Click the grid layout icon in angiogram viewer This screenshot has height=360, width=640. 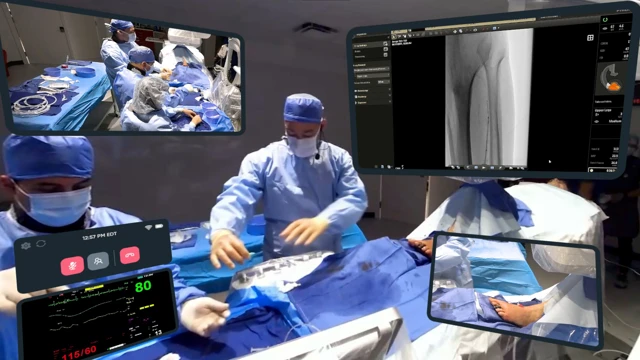(590, 38)
